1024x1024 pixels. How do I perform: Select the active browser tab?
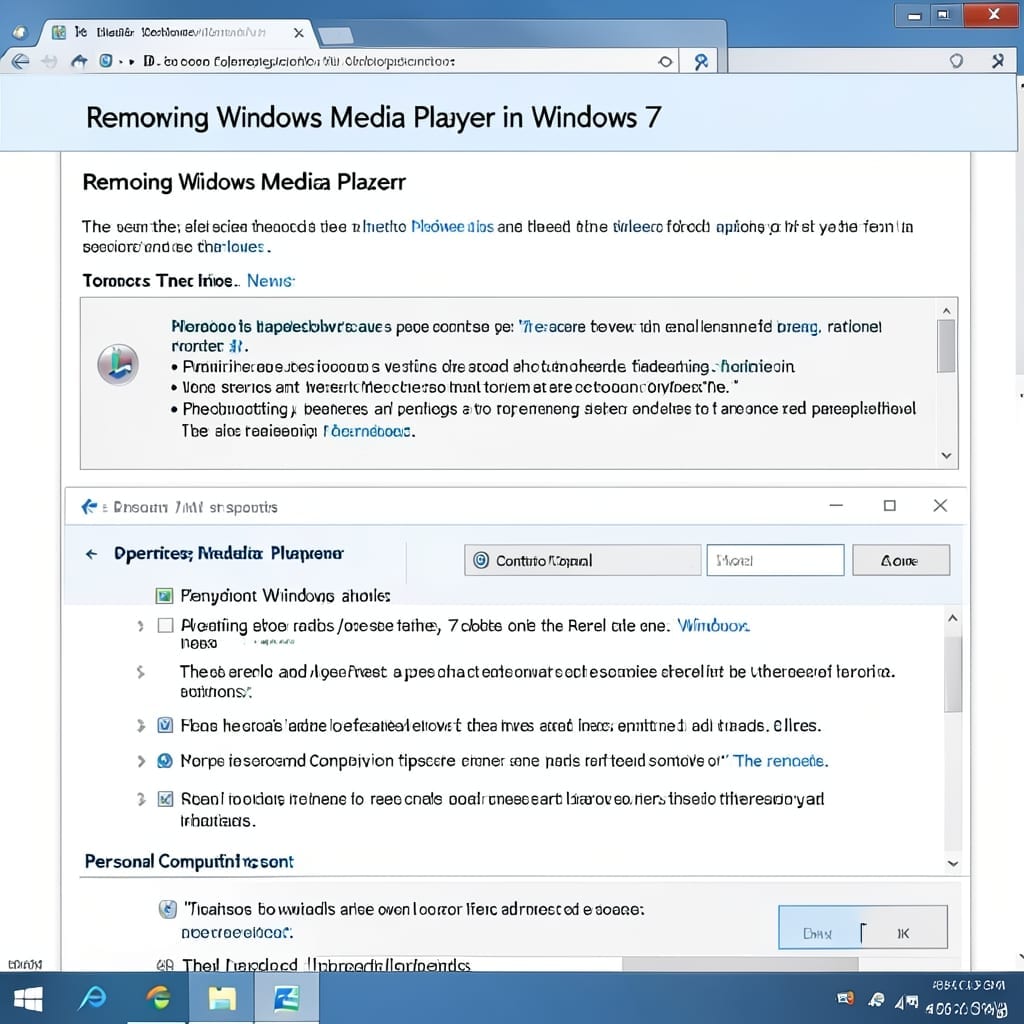coord(176,33)
